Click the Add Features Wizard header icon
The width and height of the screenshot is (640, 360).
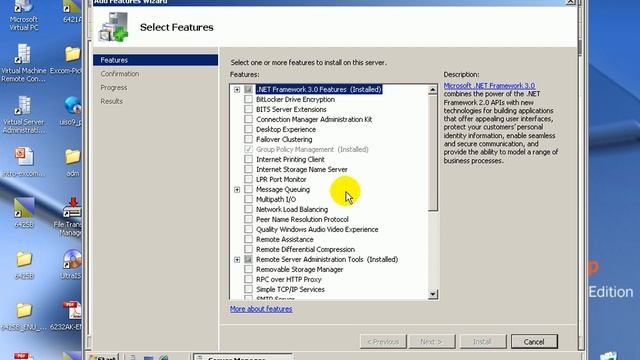113,27
